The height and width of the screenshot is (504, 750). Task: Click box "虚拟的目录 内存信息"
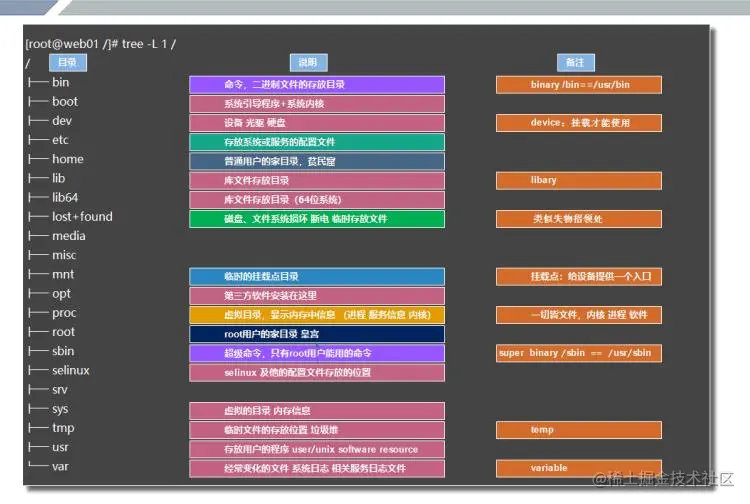[317, 411]
